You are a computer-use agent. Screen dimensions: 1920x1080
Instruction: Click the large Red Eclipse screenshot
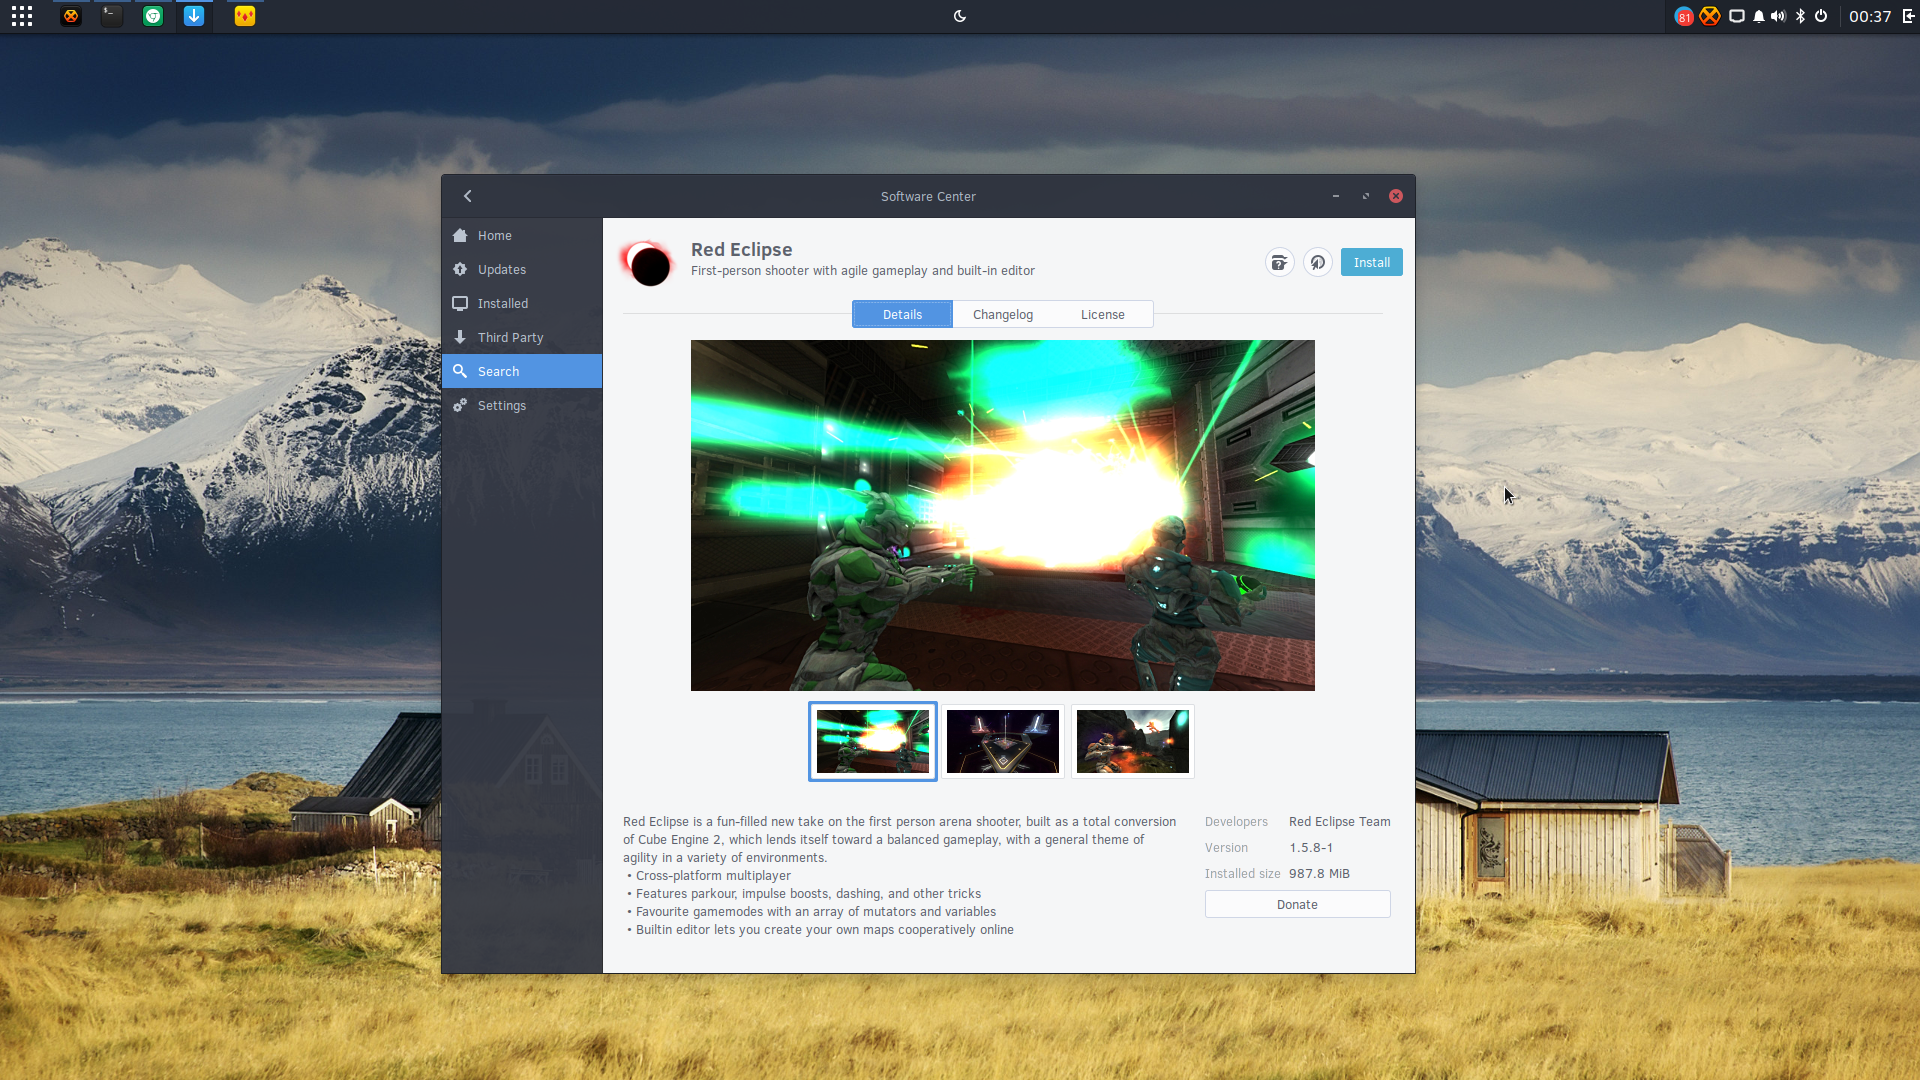pos(1002,515)
